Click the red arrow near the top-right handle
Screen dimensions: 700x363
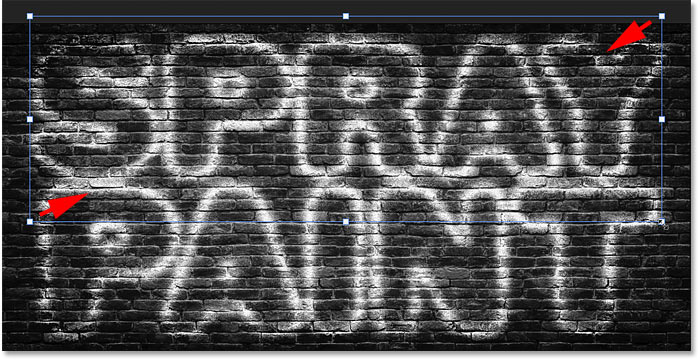pos(629,36)
